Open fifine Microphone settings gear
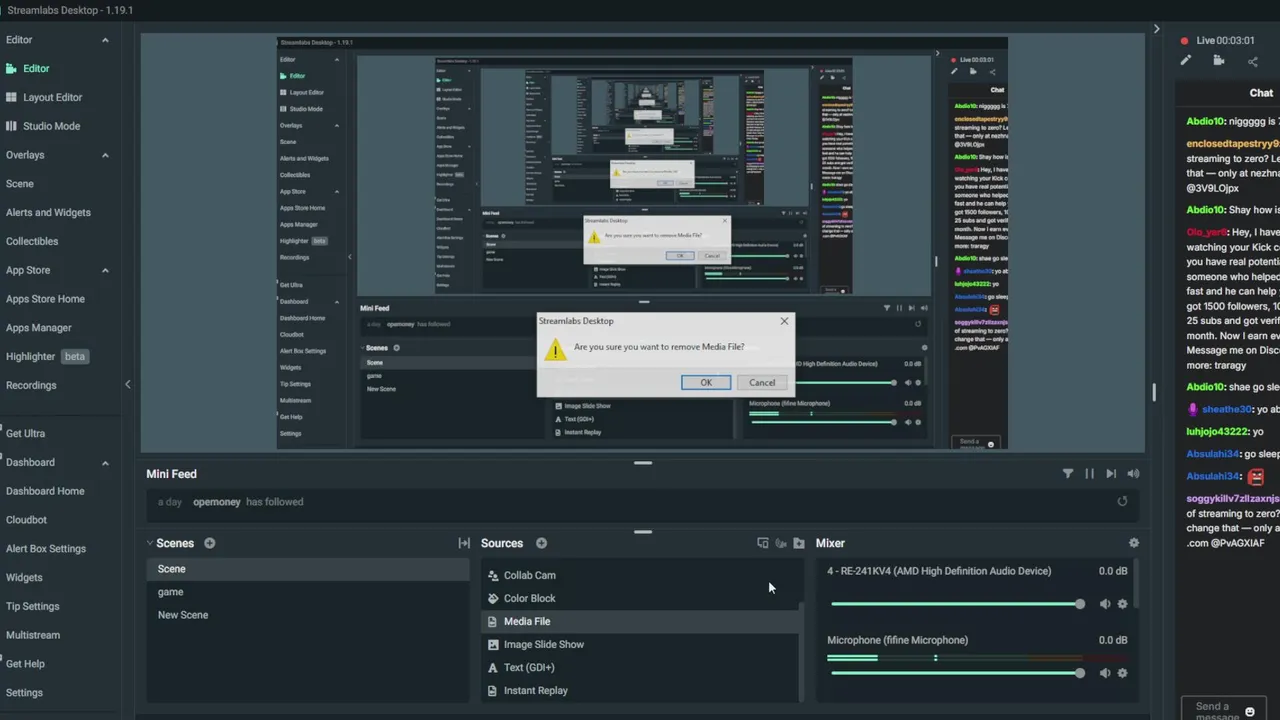1280x720 pixels. pos(1122,673)
